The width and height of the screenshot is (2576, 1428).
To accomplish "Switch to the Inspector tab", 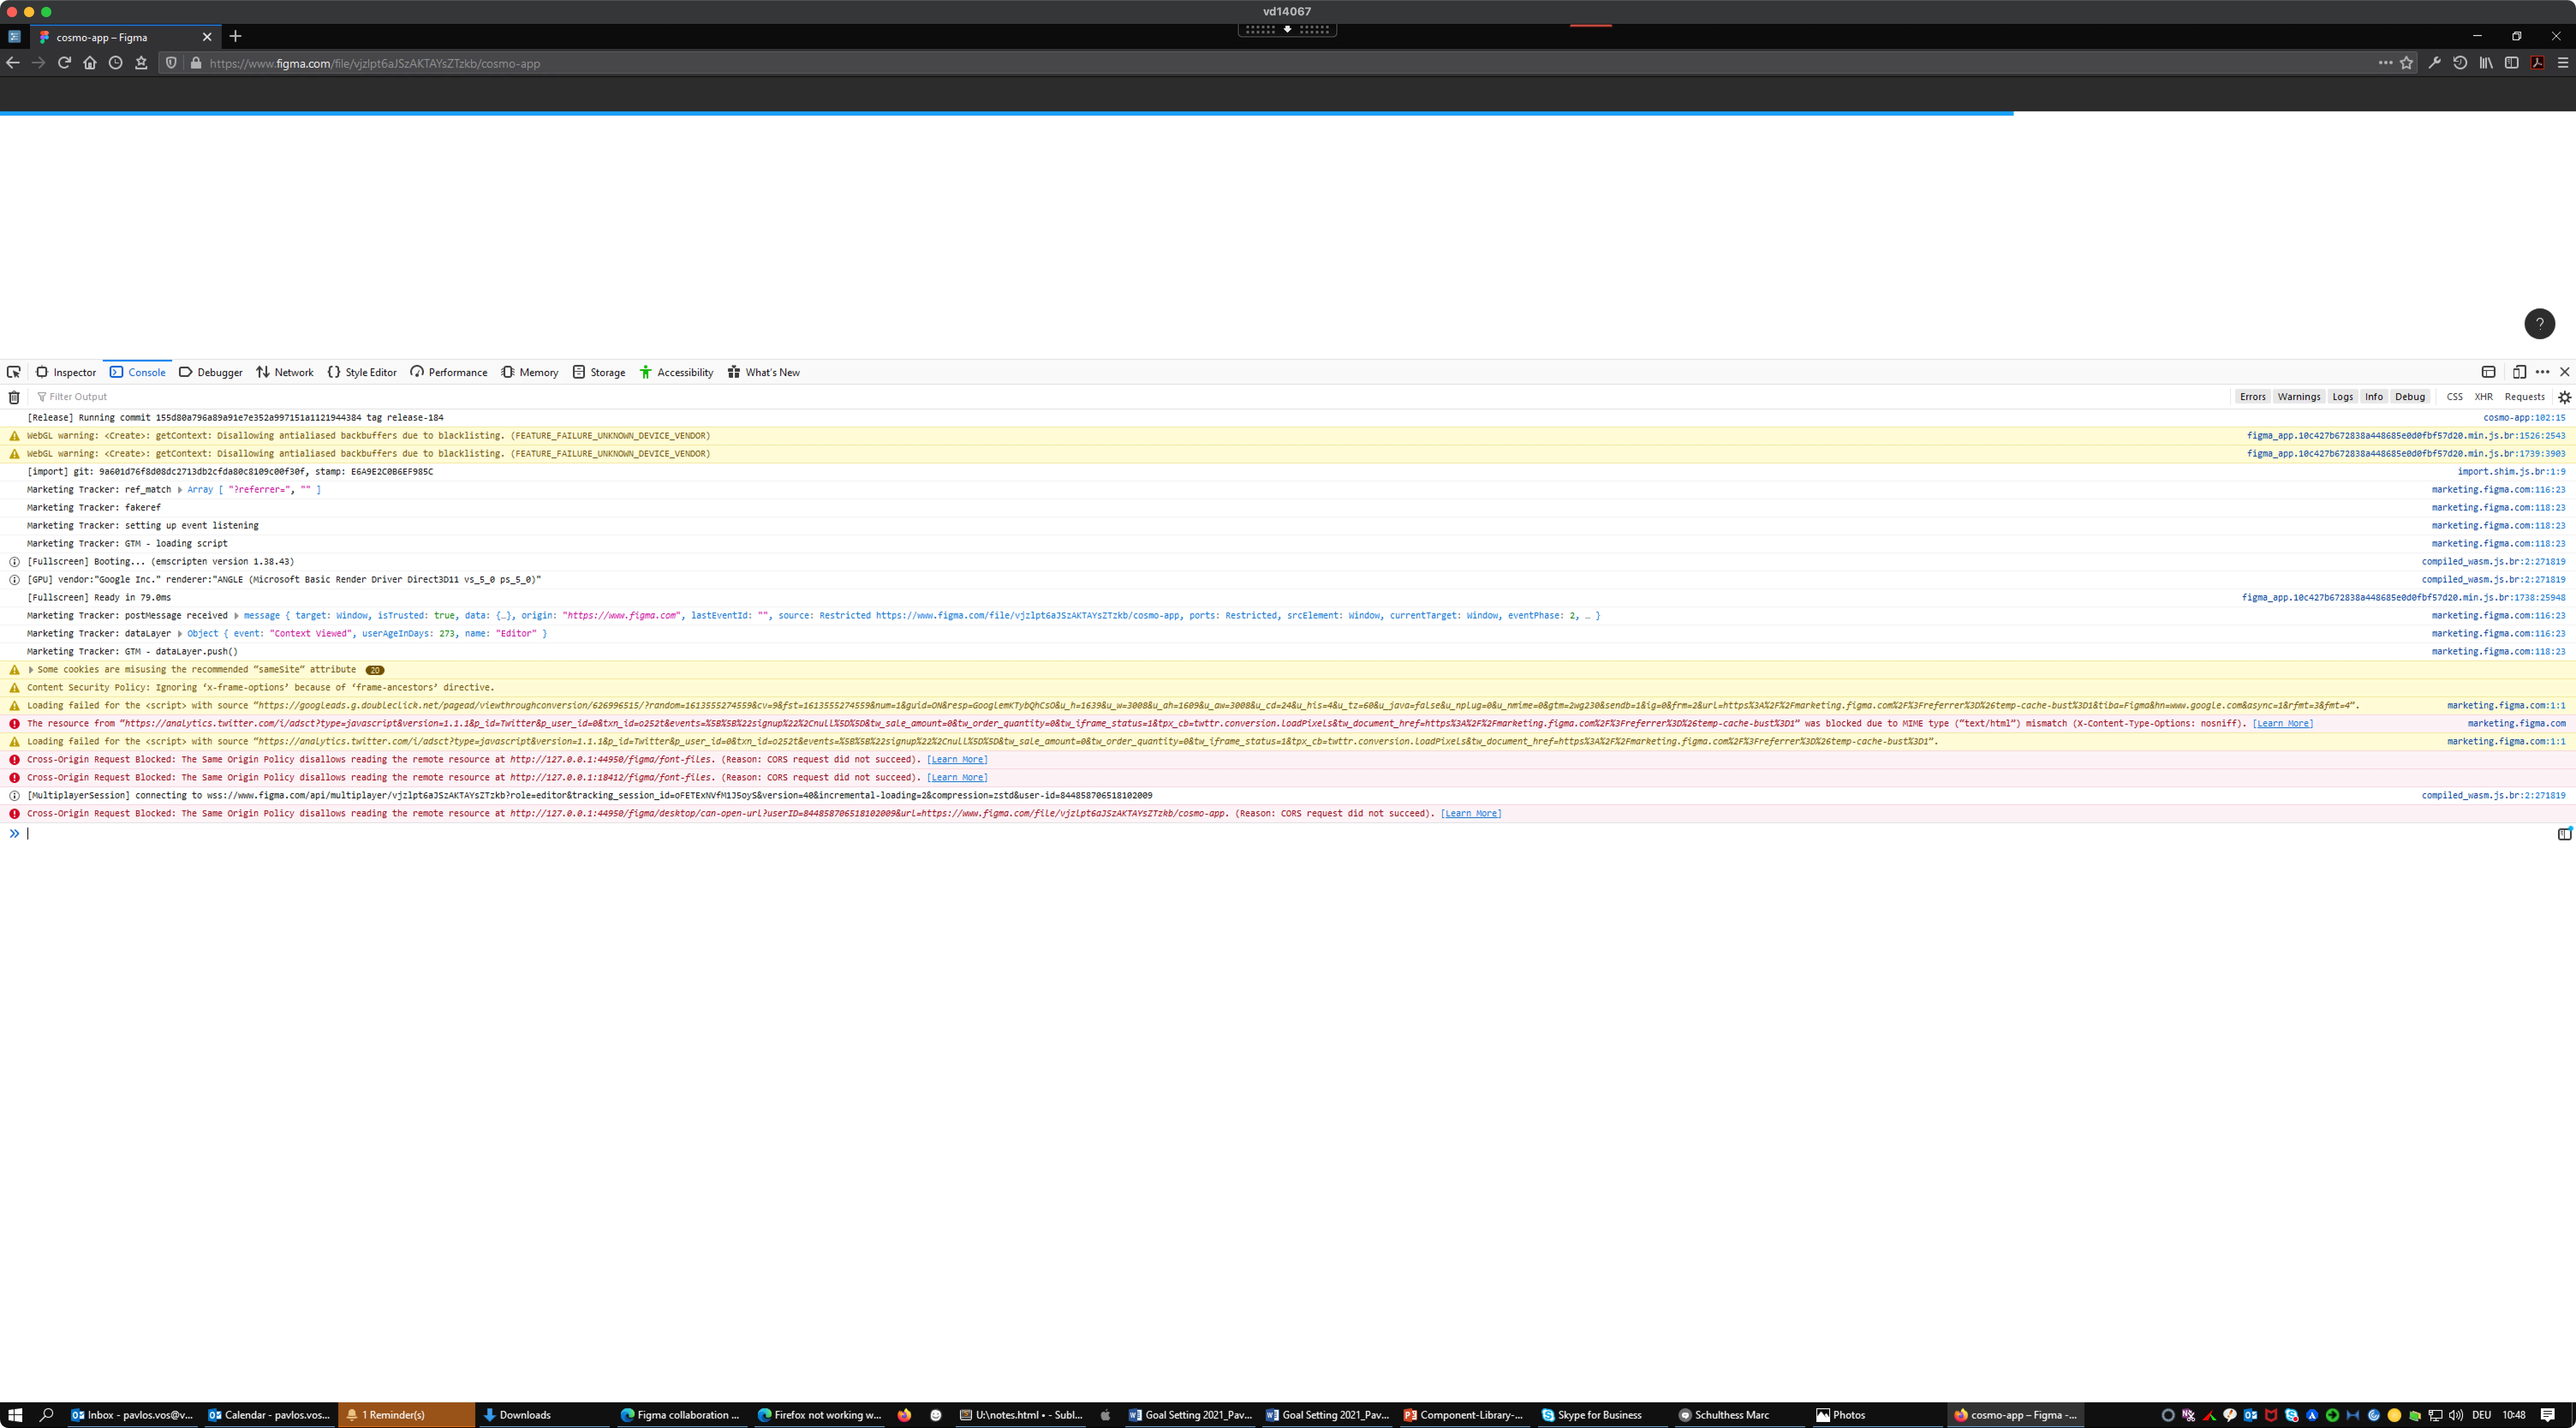I will pyautogui.click(x=66, y=372).
